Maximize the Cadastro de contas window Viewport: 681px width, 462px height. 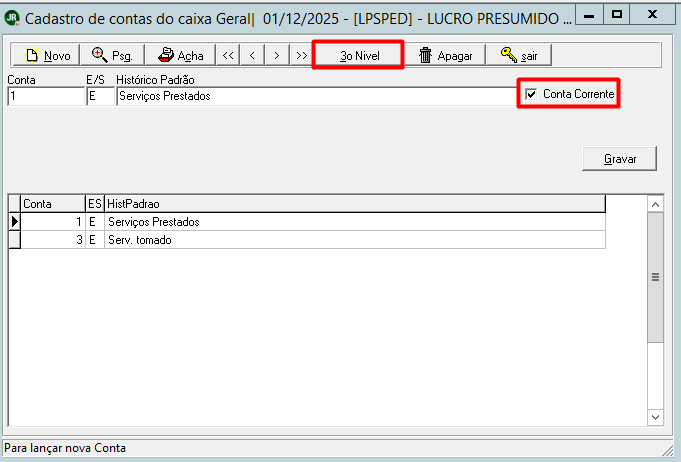tap(616, 15)
